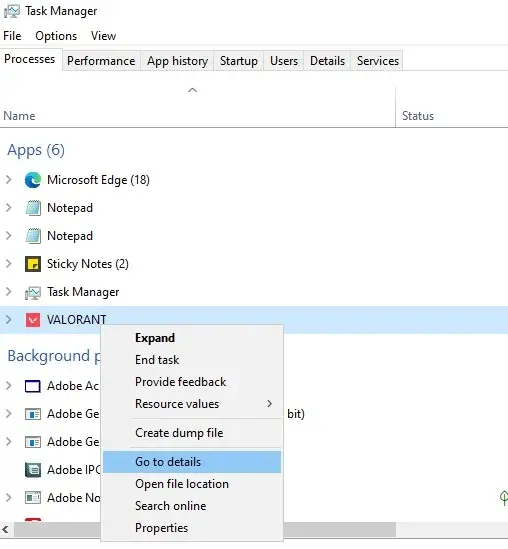
Task: Switch to the Startup tab
Action: click(239, 61)
